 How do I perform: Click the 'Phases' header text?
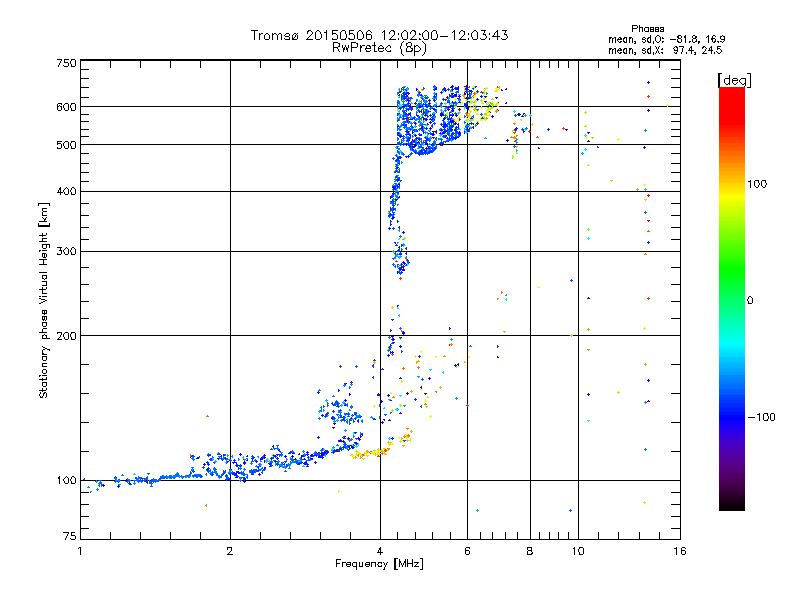pos(647,29)
